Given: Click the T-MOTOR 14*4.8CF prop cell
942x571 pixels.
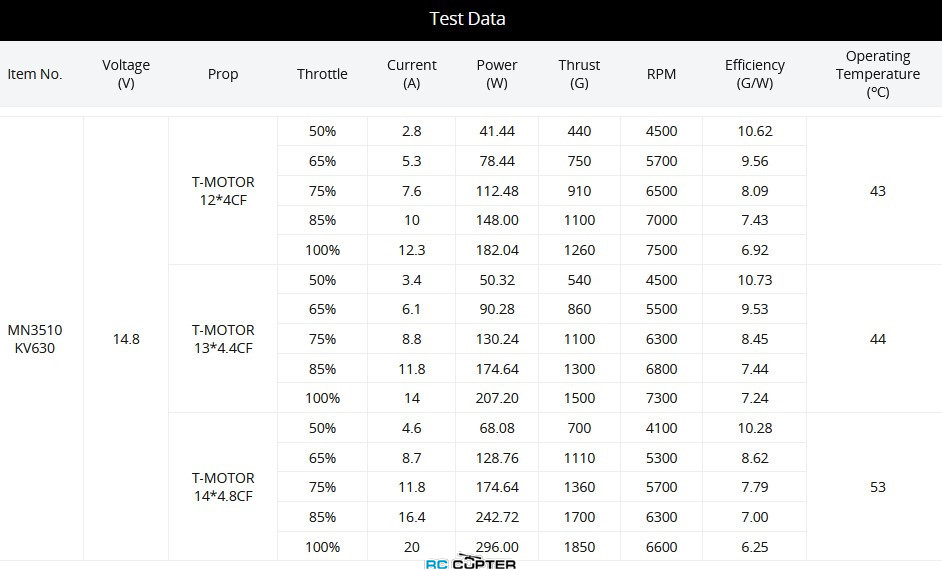Looking at the screenshot, I should click(223, 487).
